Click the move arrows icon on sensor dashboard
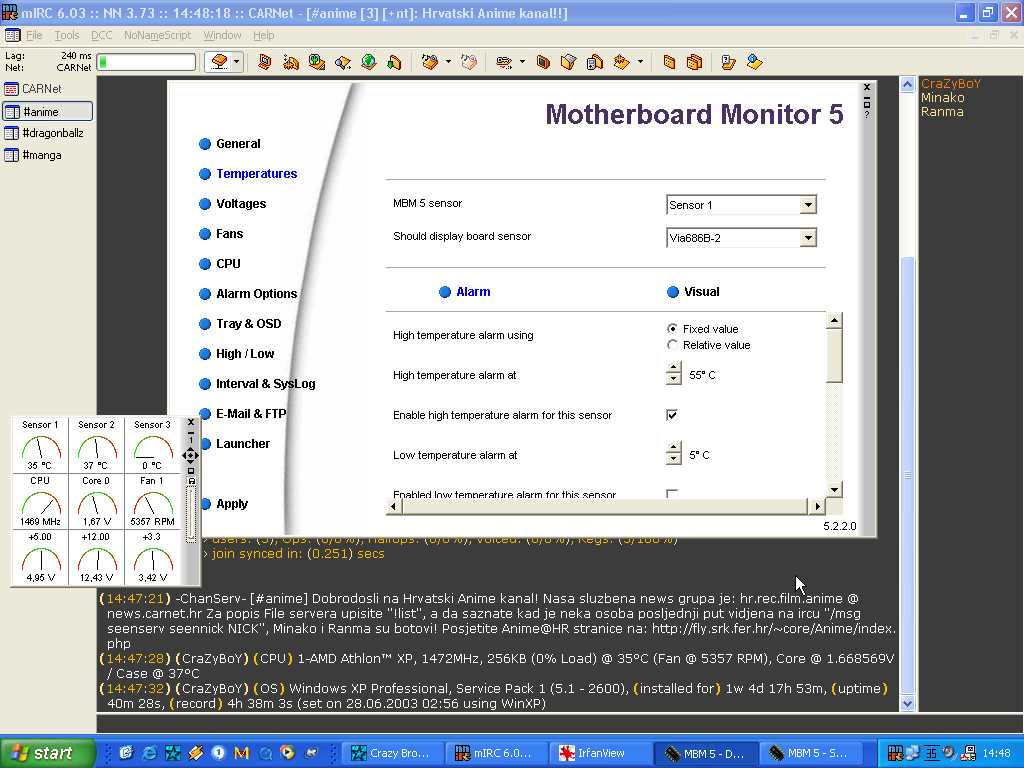 (191, 455)
